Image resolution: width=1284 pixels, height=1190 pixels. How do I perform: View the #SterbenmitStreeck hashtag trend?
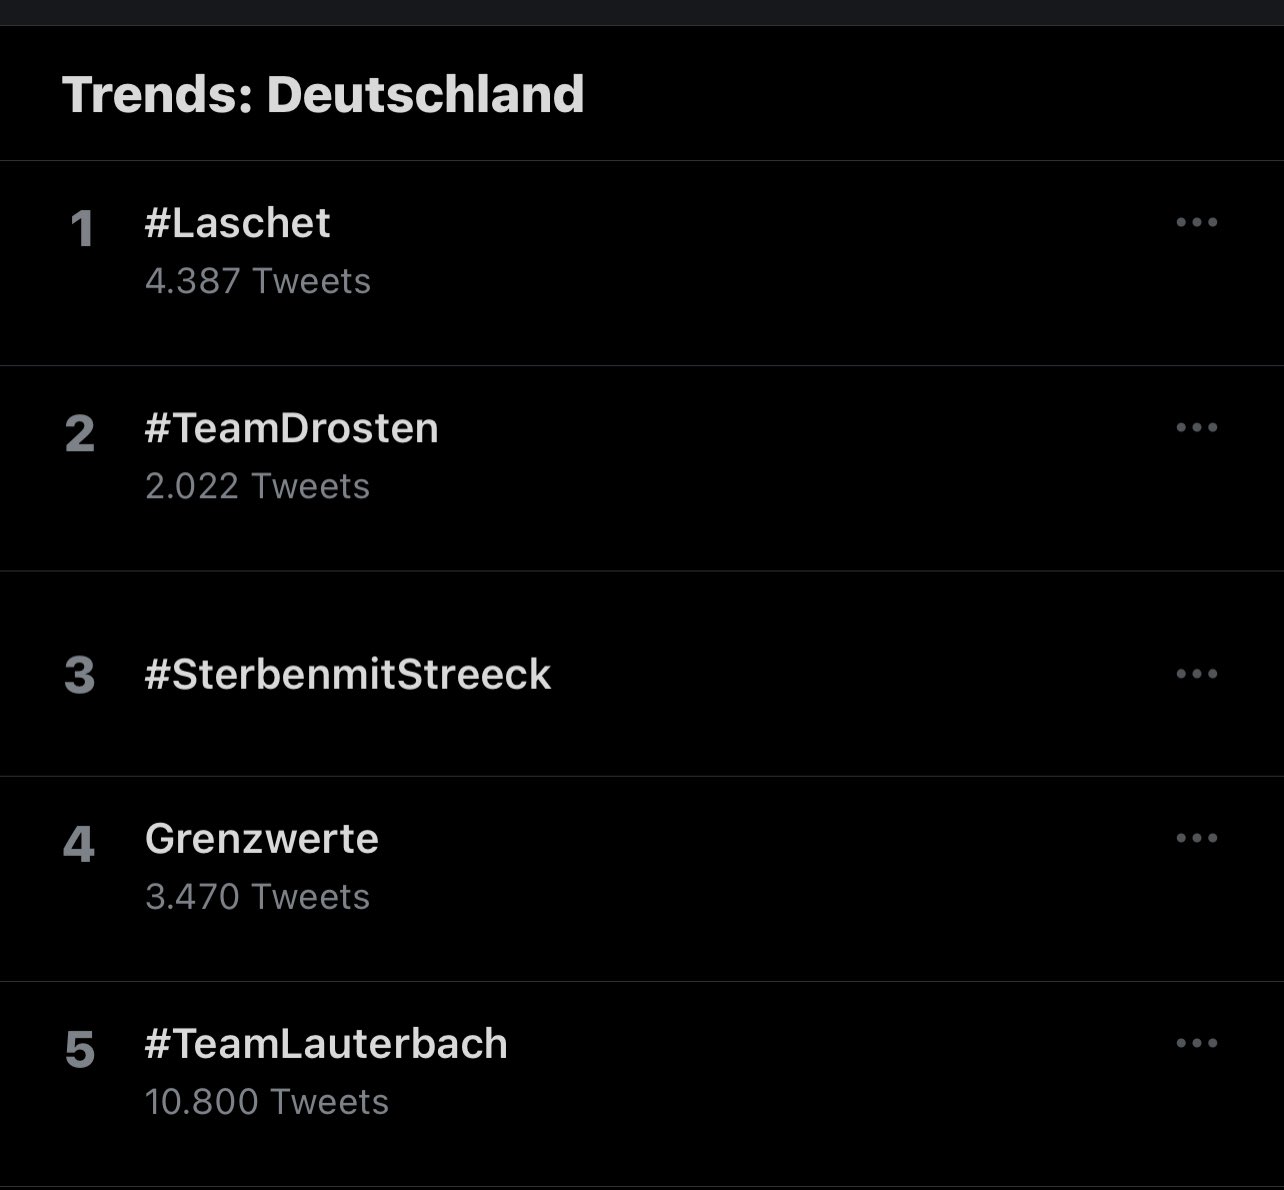click(347, 674)
